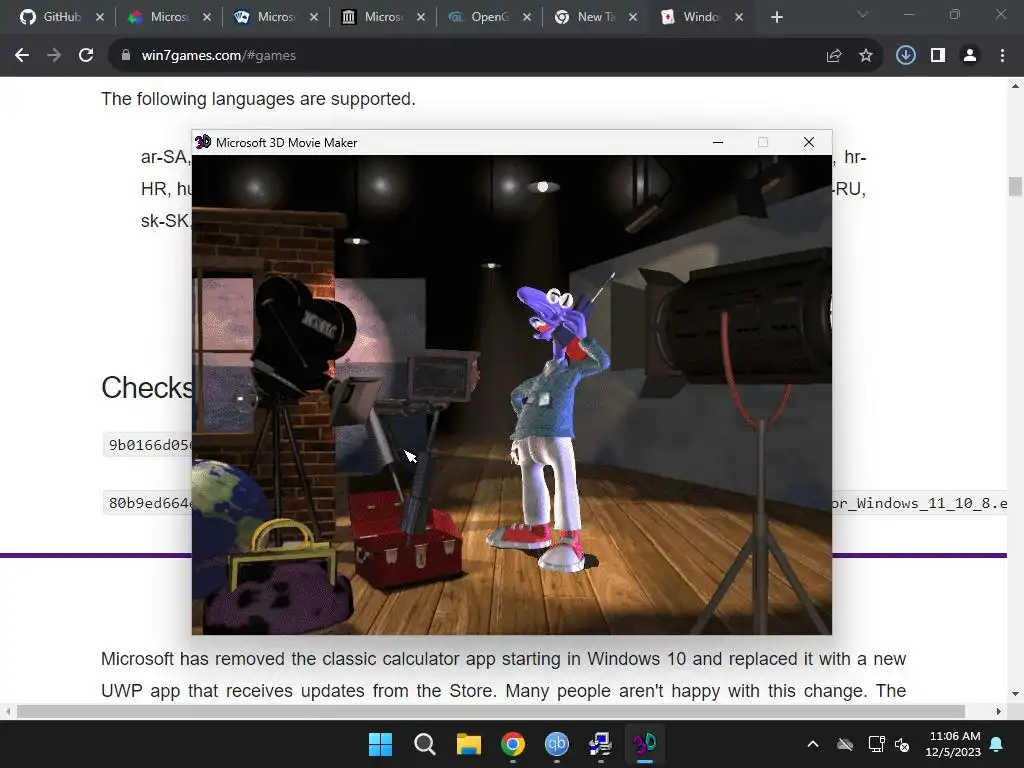Open the Windows Start menu
This screenshot has width=1024, height=768.
(380, 744)
